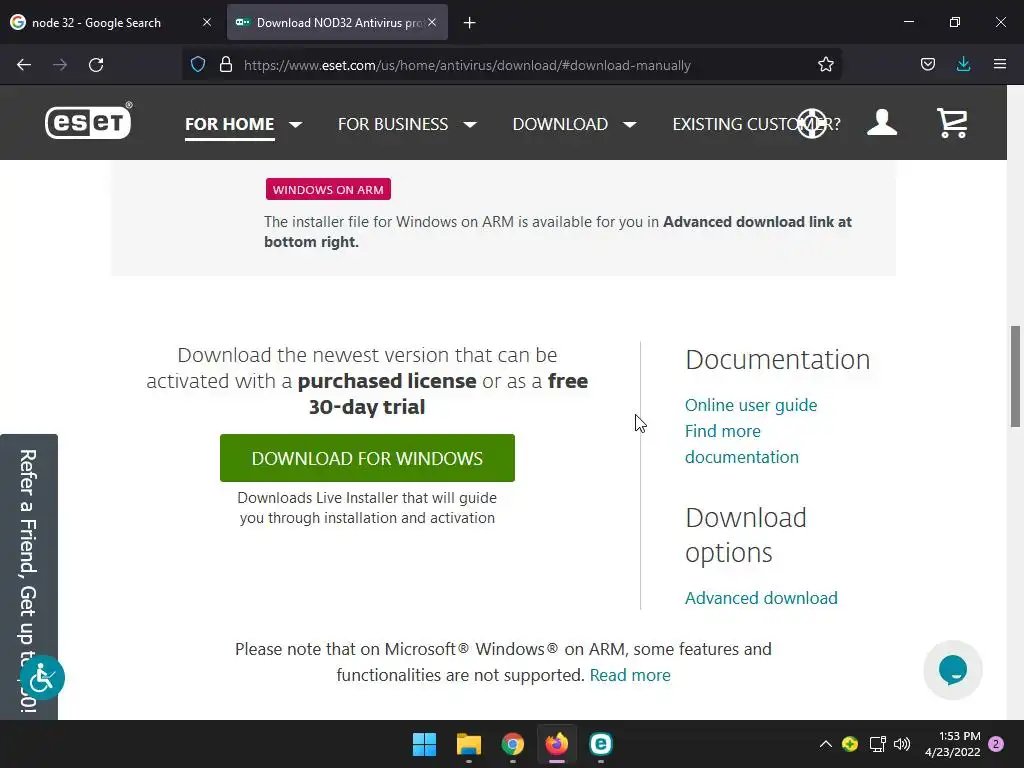The image size is (1024, 768).
Task: Select the FOR BUSINESS menu item
Action: pyautogui.click(x=392, y=124)
